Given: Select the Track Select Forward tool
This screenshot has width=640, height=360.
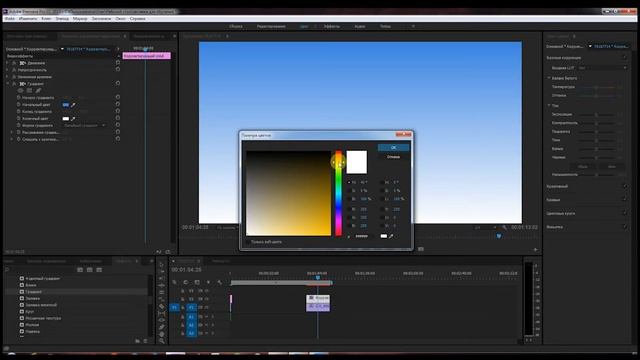Looking at the screenshot, I should [162, 271].
